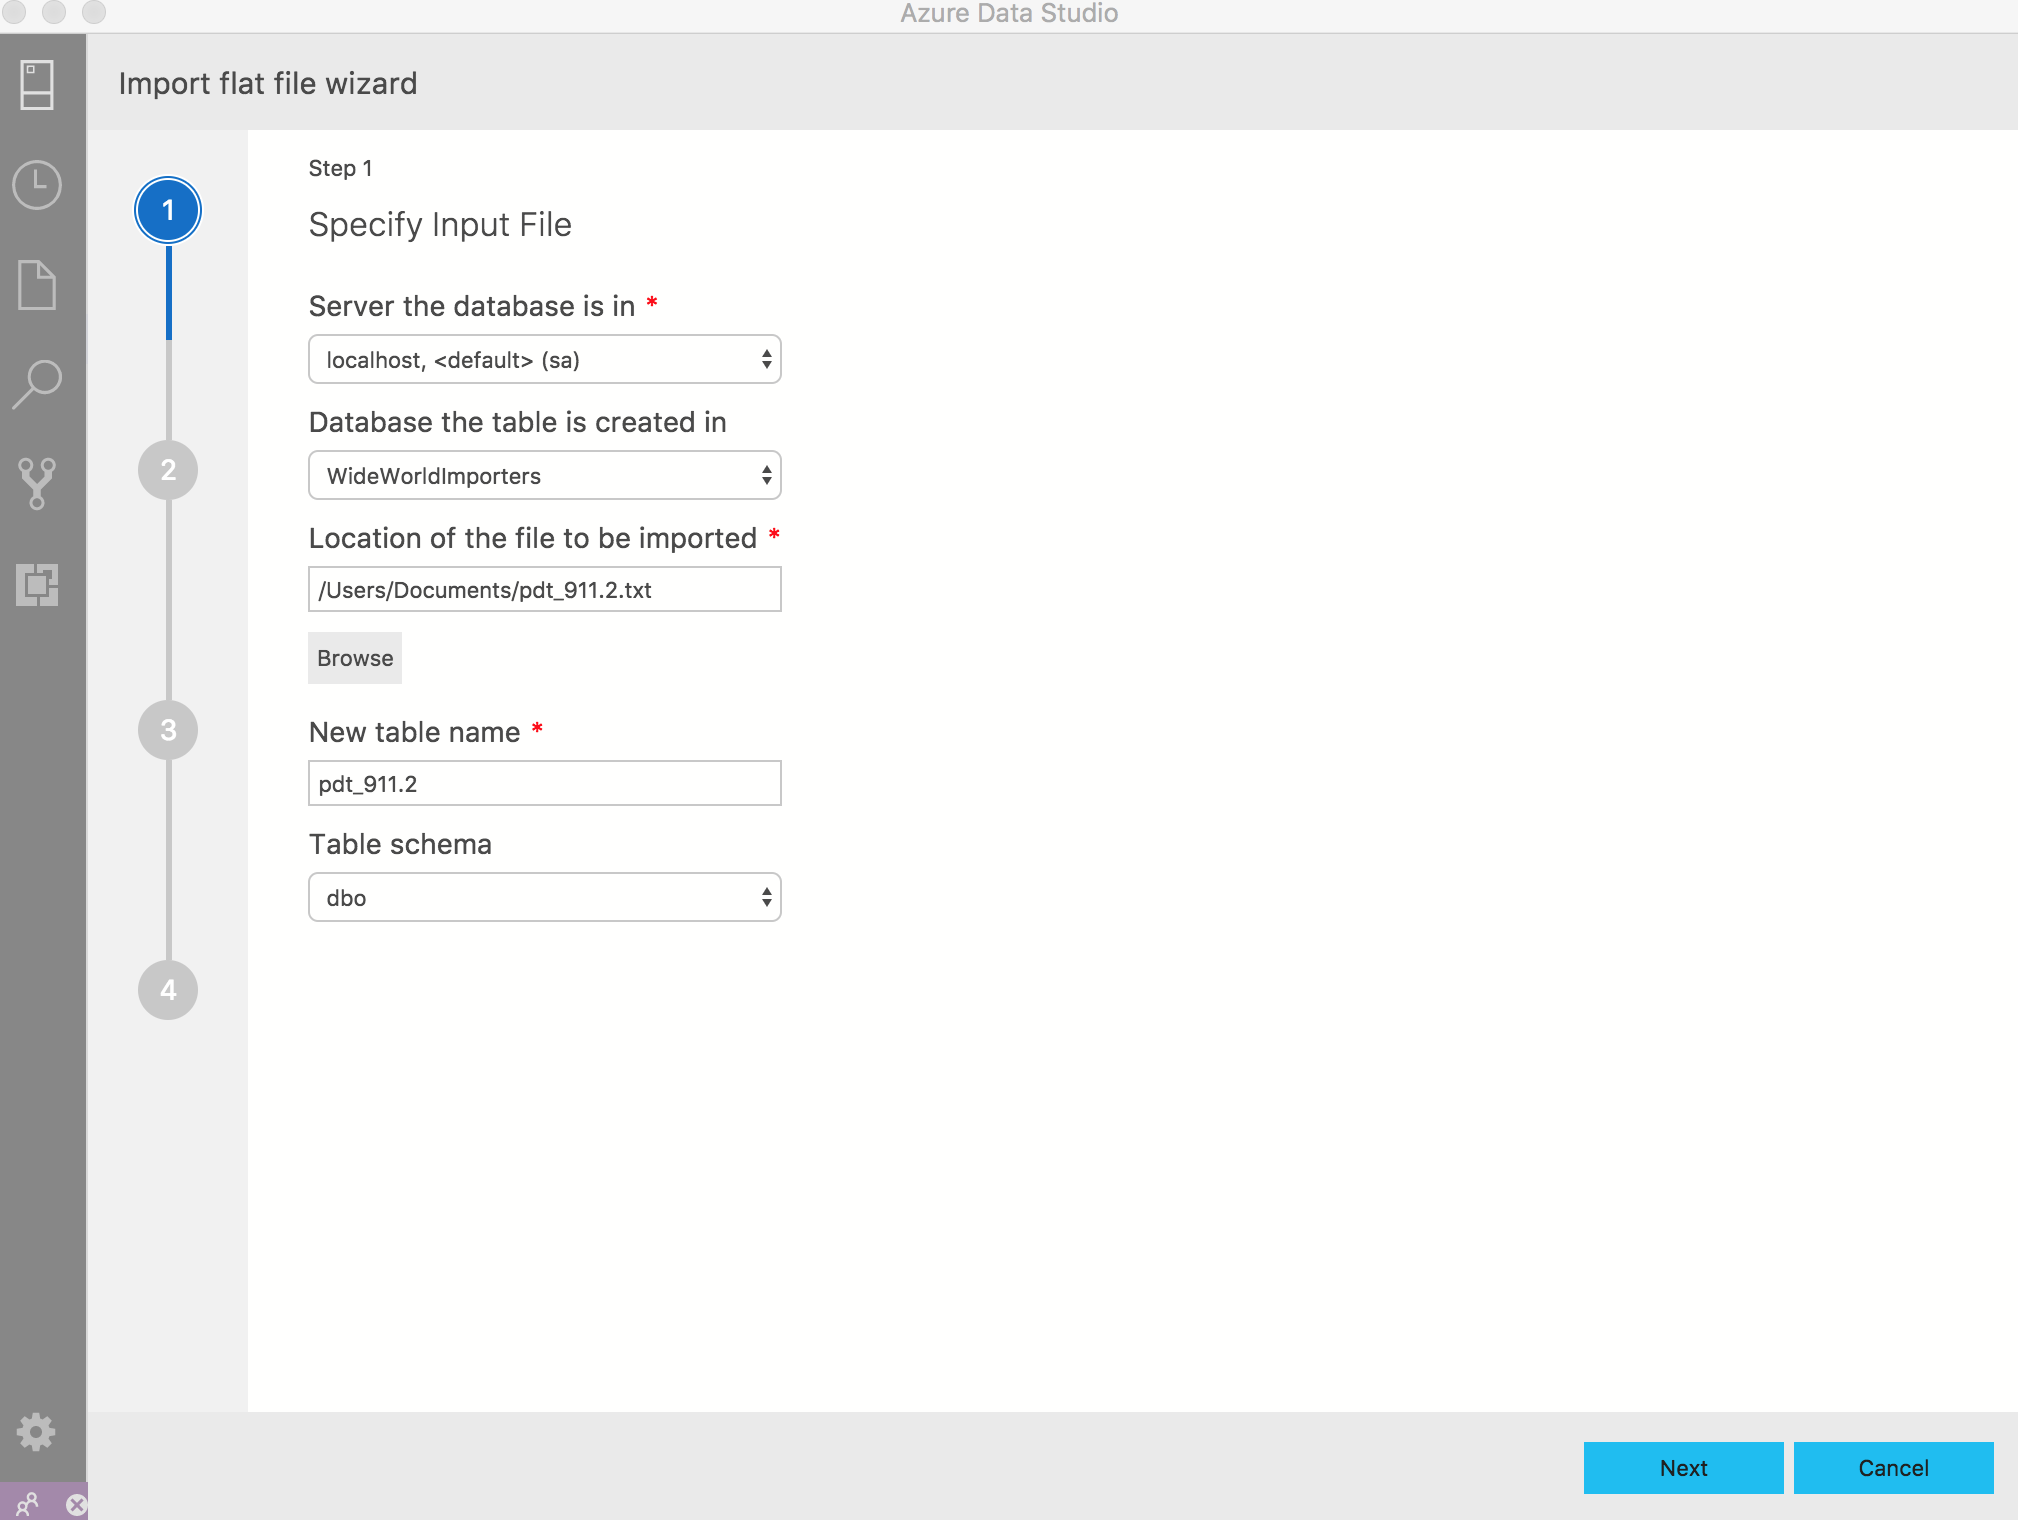Click the file location text input
The image size is (2018, 1520).
tap(544, 589)
